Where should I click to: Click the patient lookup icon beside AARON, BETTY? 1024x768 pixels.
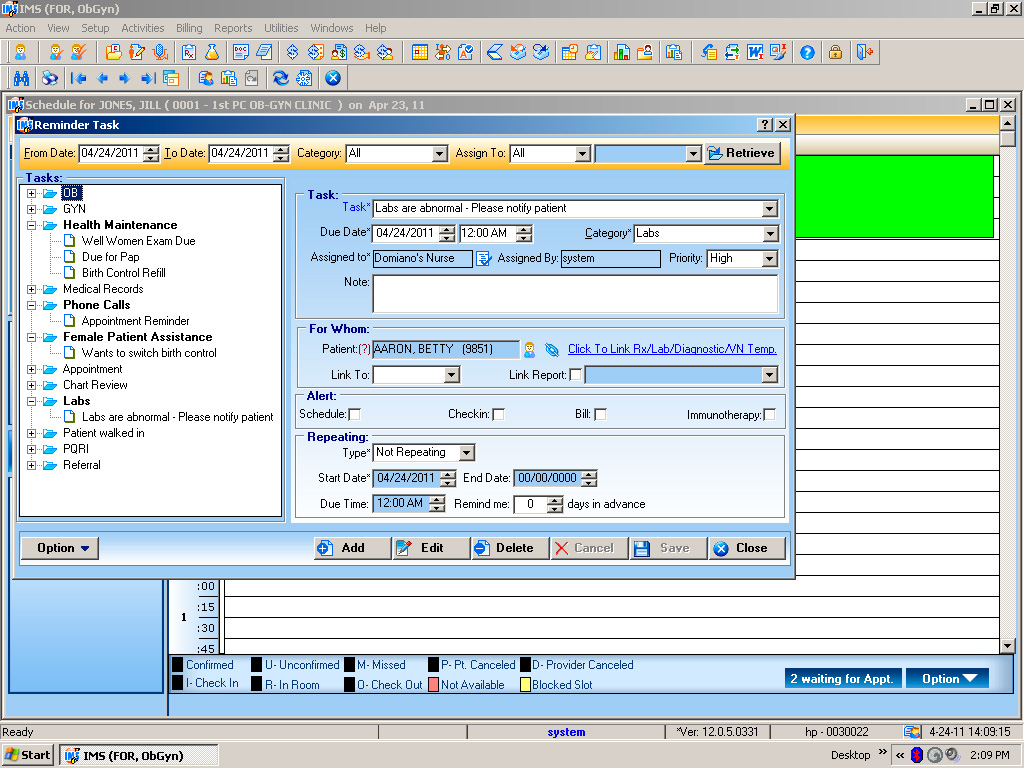[530, 349]
